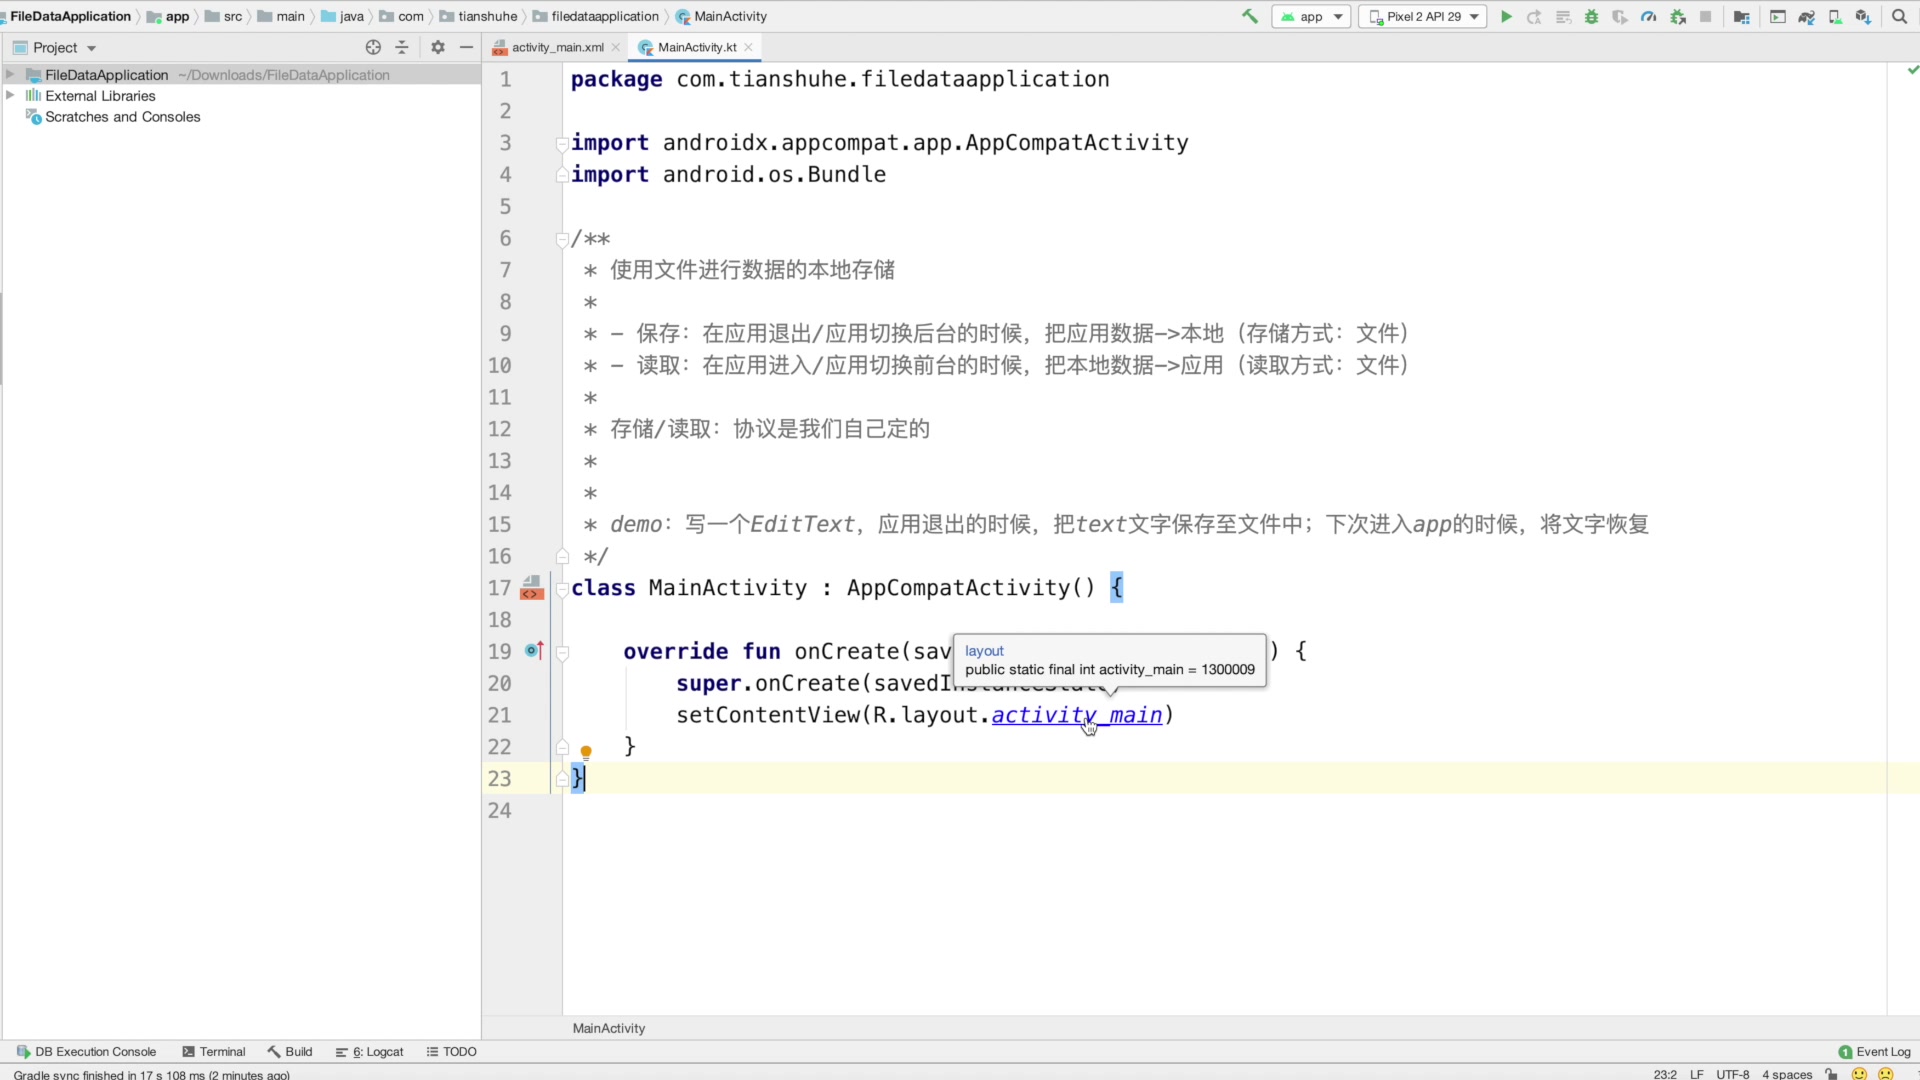This screenshot has width=1920, height=1080.
Task: Expand the FileDataApplication tree node
Action: tap(10, 74)
